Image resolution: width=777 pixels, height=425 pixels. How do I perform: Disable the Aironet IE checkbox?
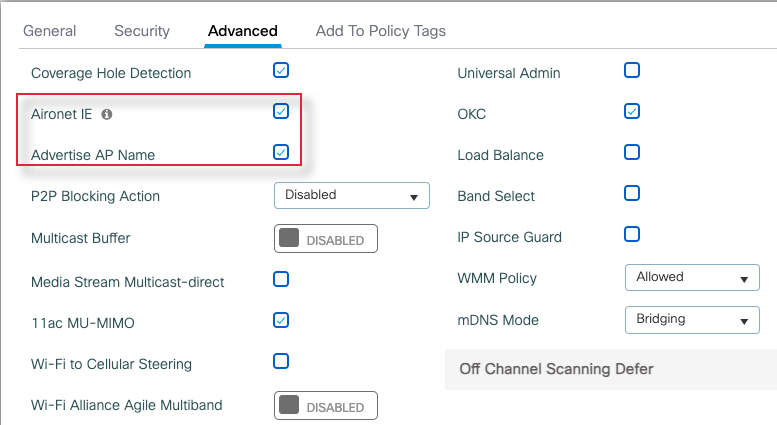(x=281, y=112)
